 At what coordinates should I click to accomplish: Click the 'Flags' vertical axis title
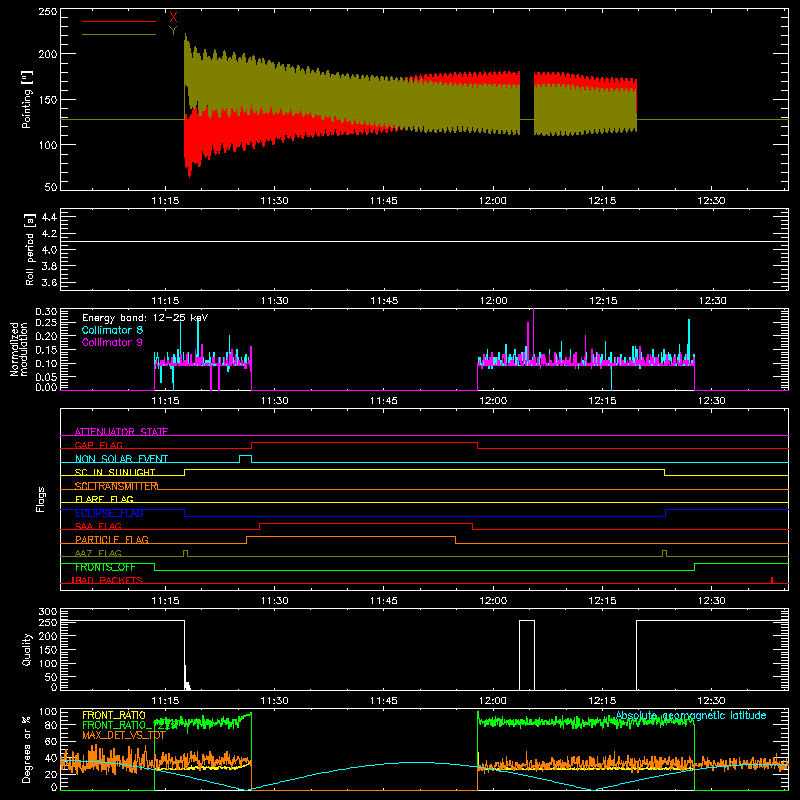[x=40, y=499]
